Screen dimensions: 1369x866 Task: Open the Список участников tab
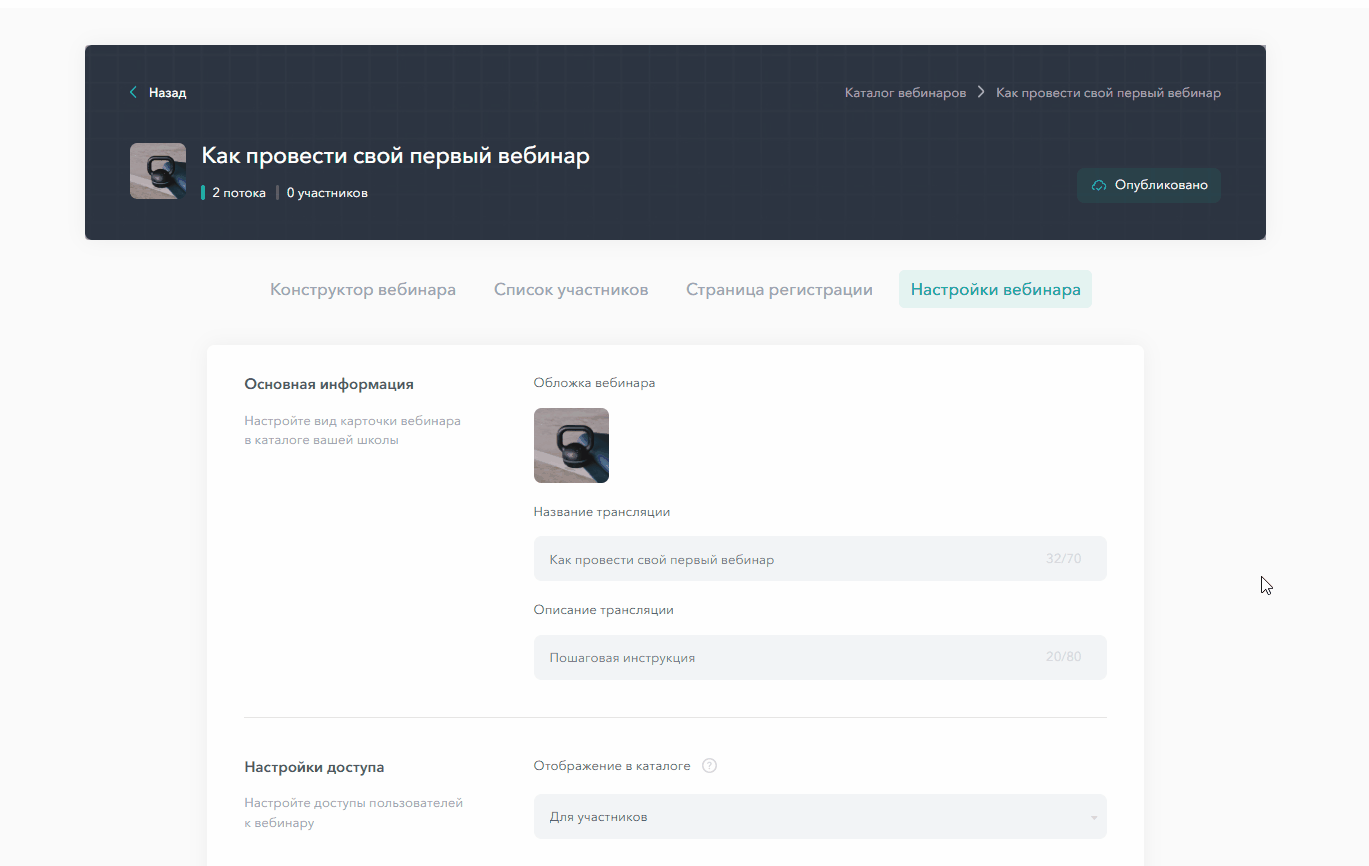coord(571,290)
